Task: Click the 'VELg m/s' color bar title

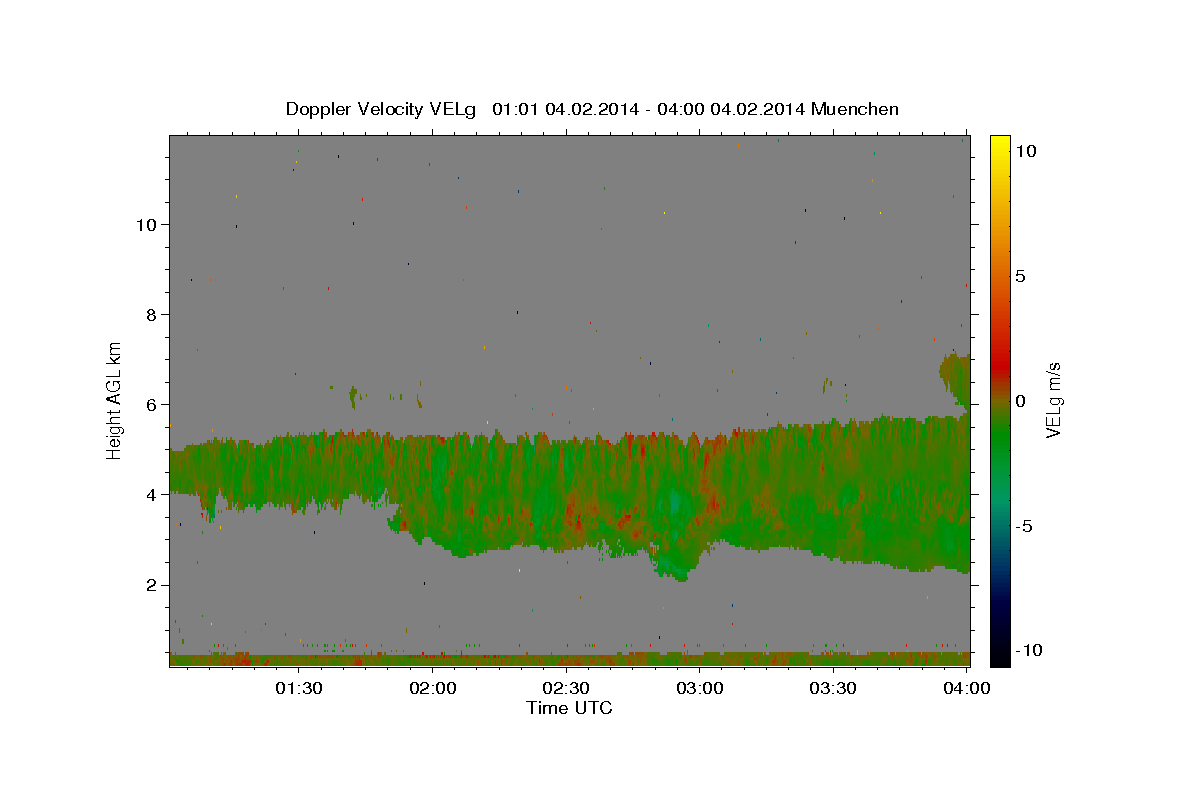Action: click(1053, 400)
